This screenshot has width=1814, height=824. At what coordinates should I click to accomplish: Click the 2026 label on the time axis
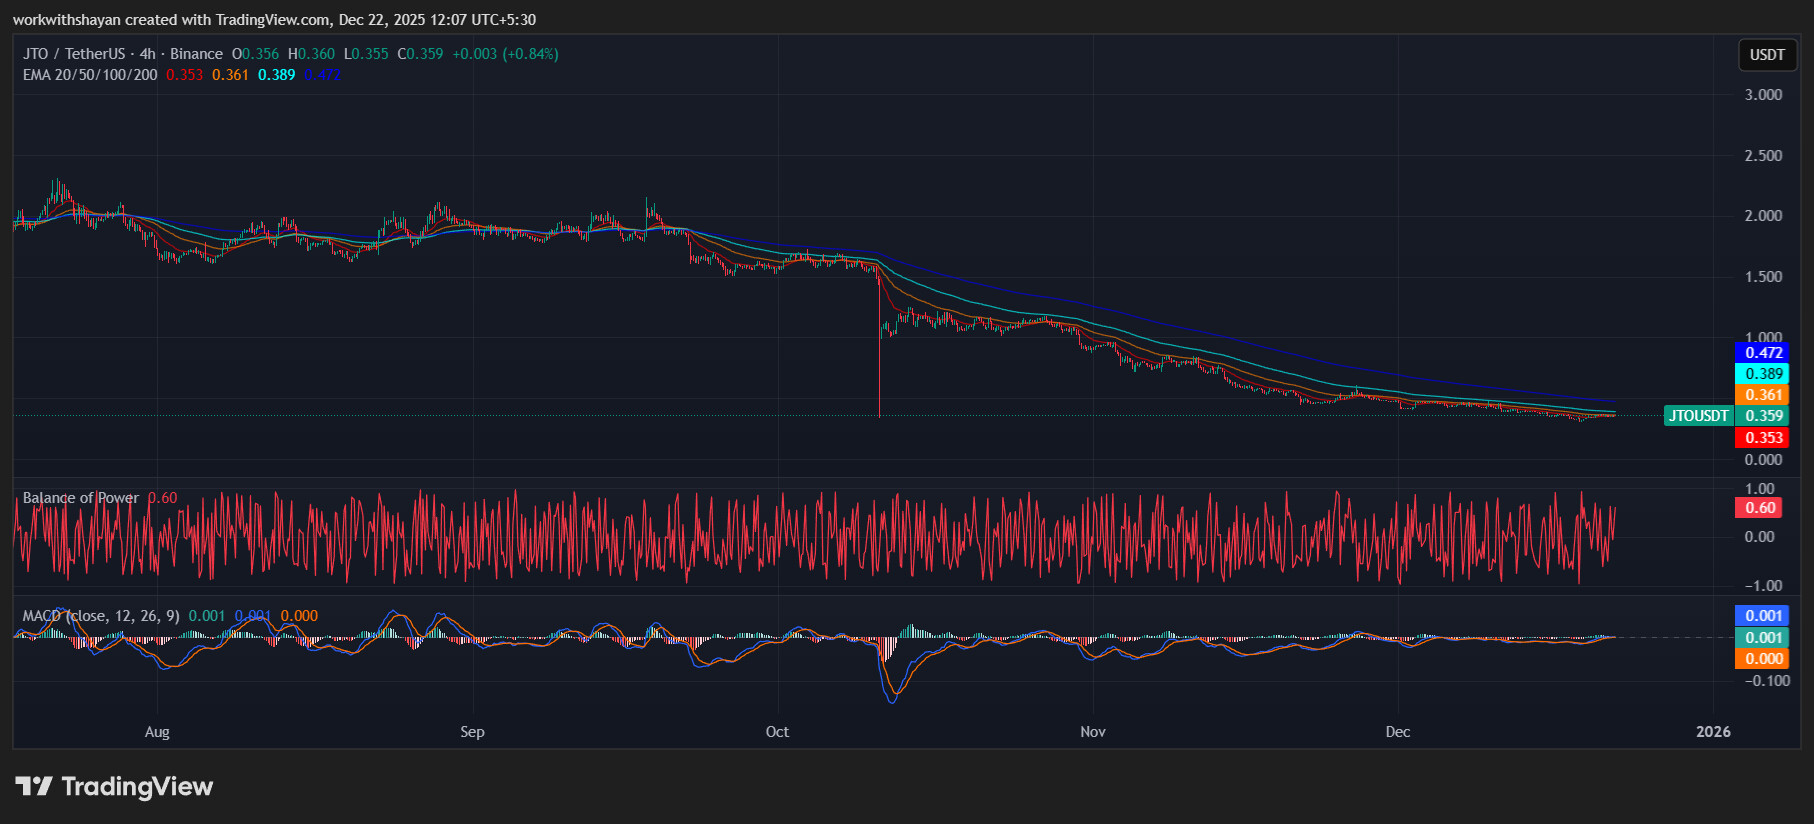(1713, 732)
